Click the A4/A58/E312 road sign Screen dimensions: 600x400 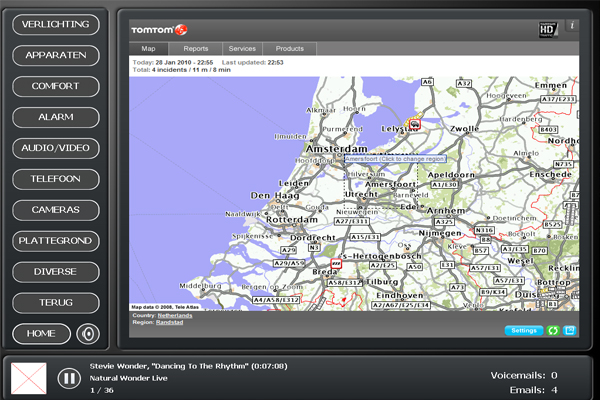pyautogui.click(x=276, y=300)
